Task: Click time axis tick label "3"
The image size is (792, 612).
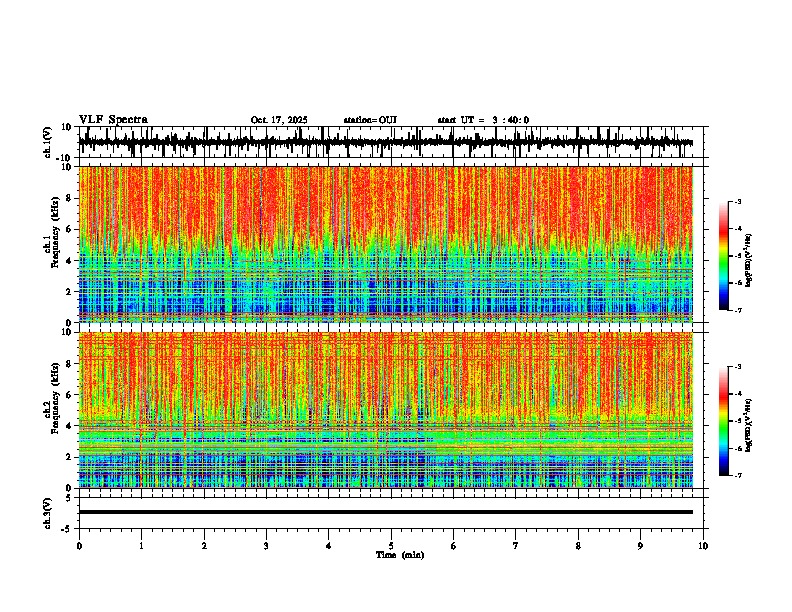Action: (x=266, y=546)
